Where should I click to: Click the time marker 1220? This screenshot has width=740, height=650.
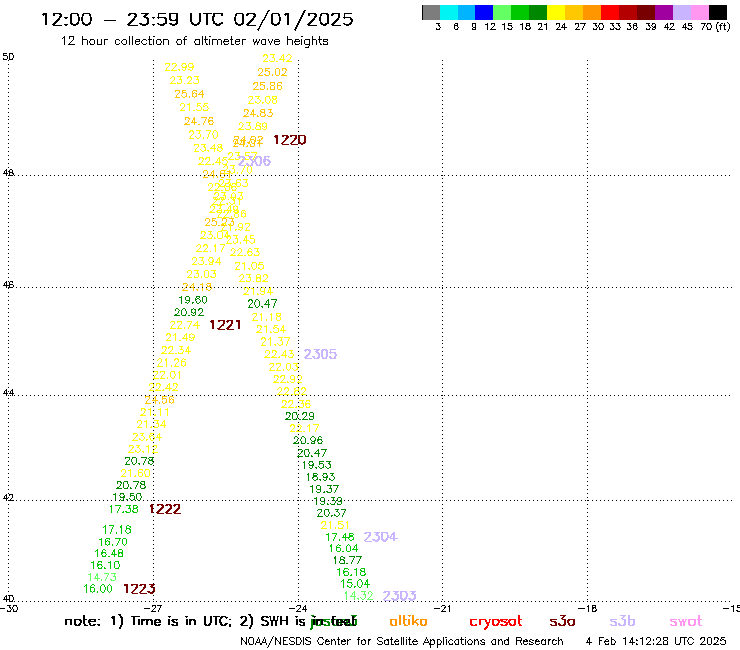coord(290,140)
